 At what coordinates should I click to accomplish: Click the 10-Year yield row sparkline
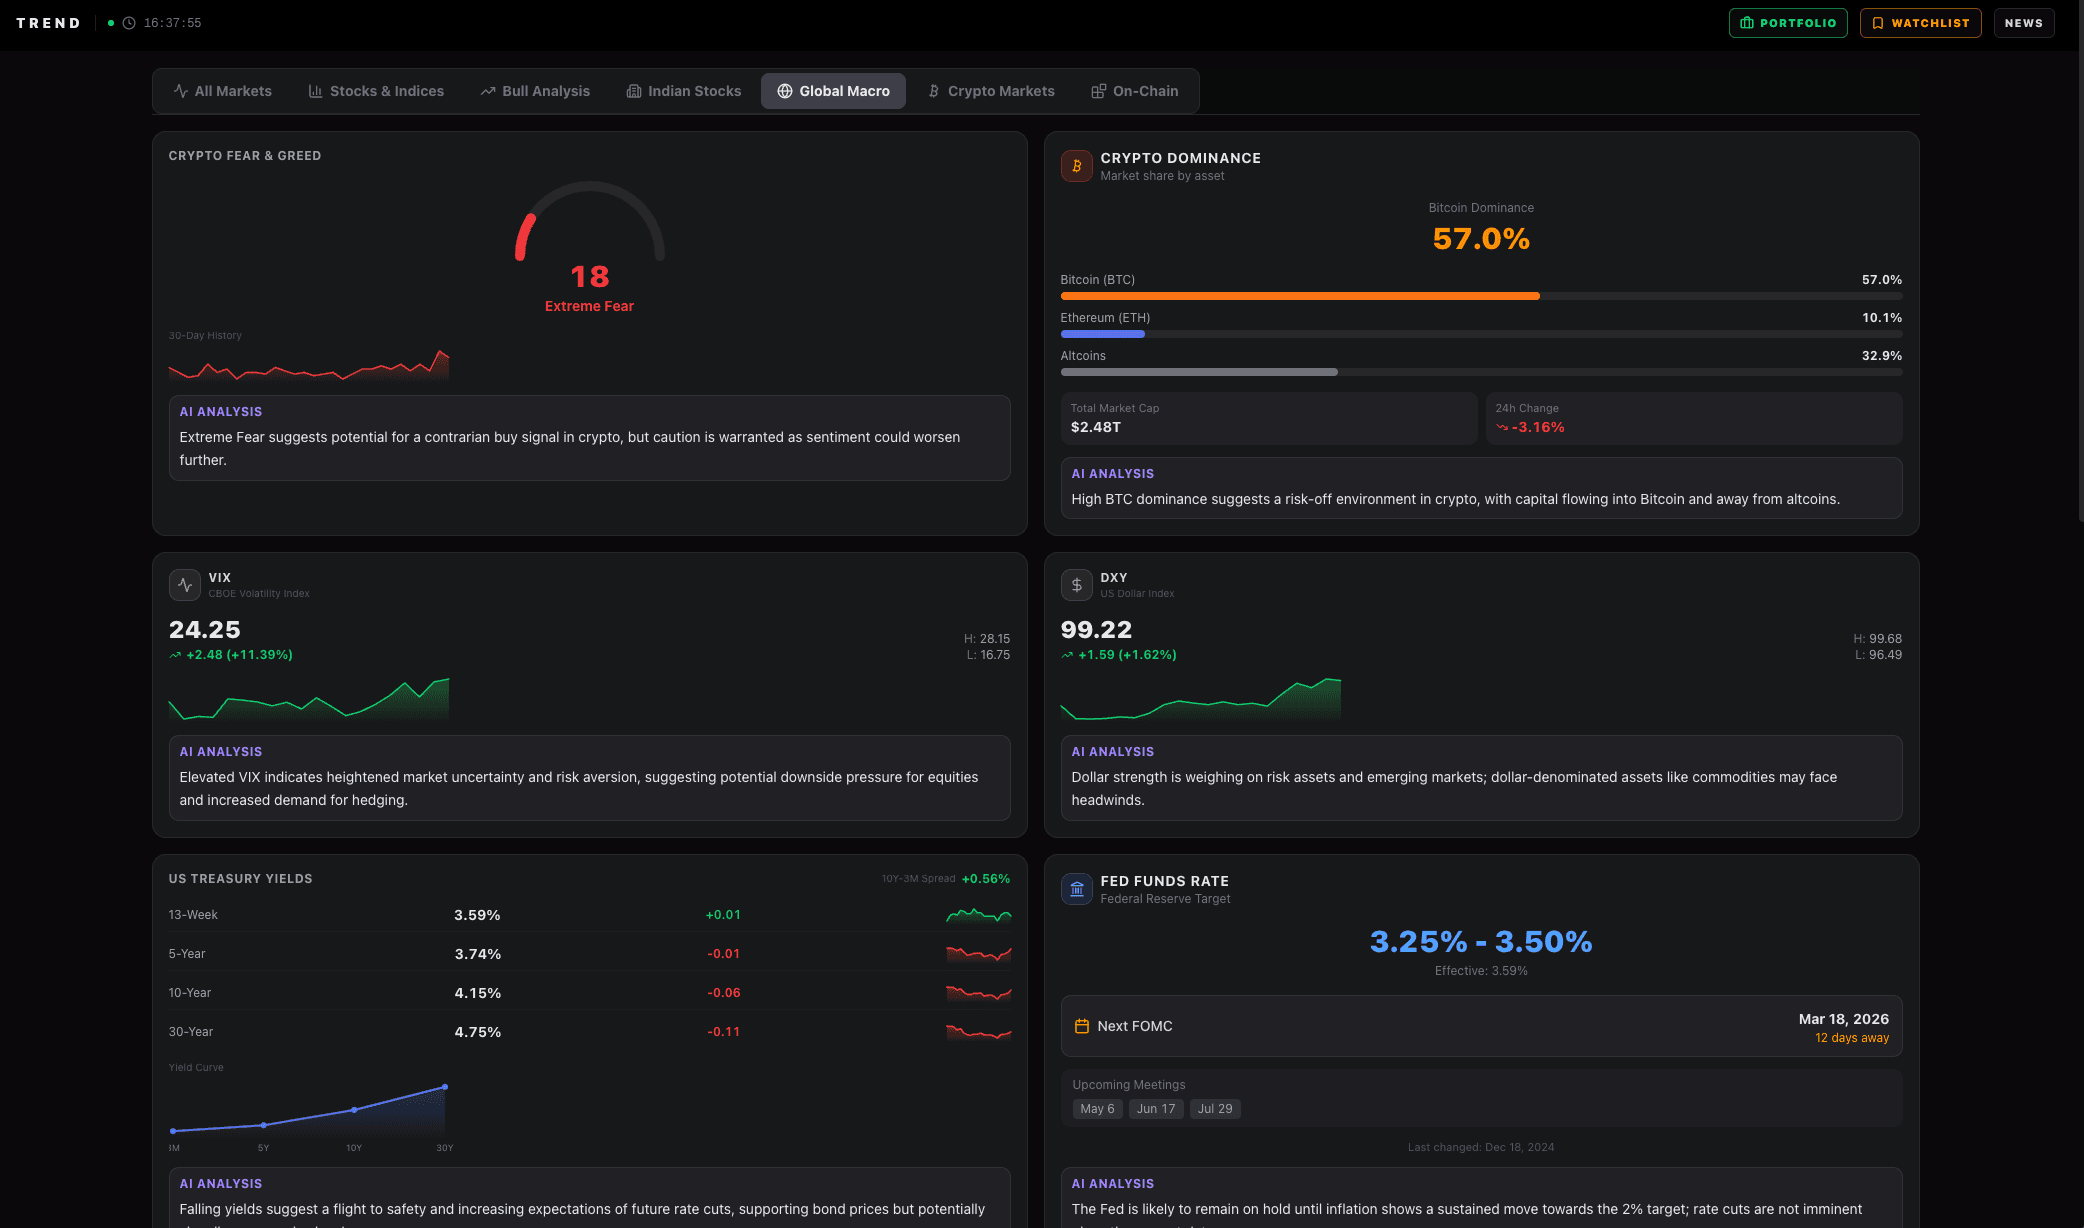[978, 992]
